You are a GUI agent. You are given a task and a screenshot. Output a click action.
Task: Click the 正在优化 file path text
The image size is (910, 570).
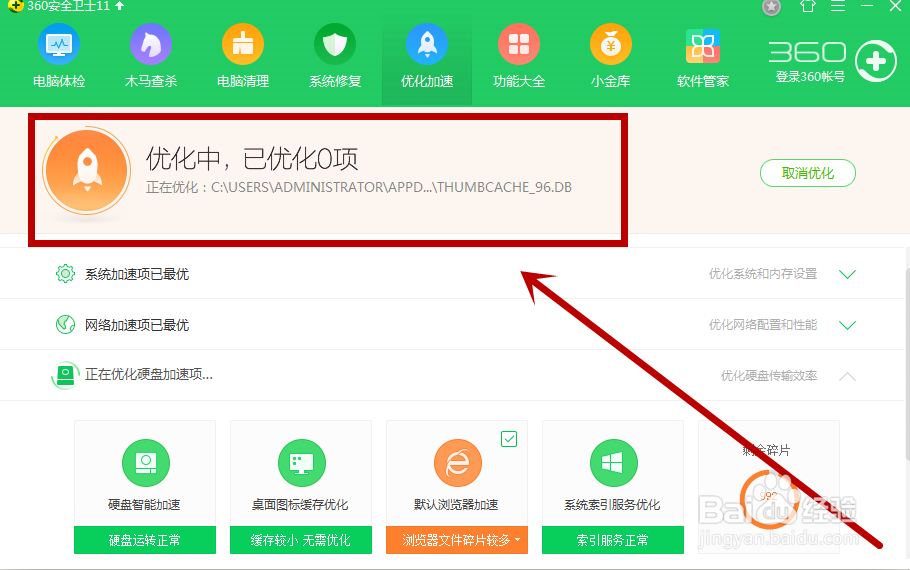click(359, 187)
